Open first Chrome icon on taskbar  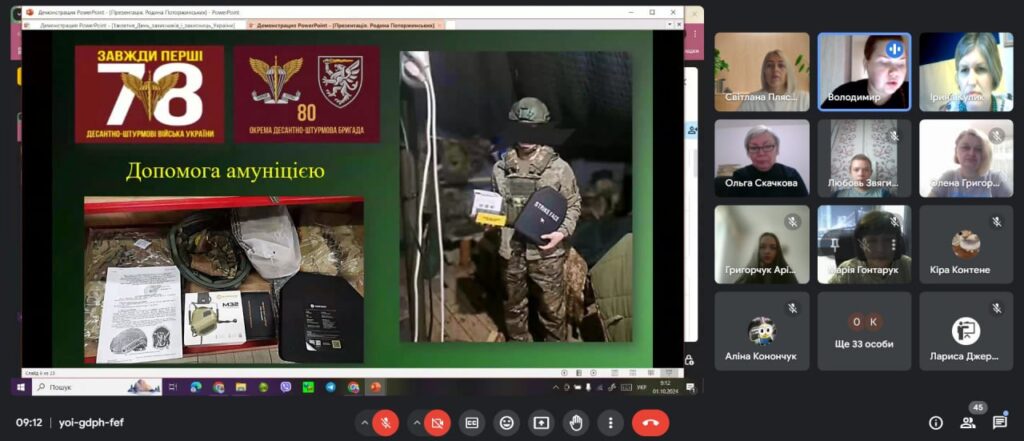tap(218, 387)
